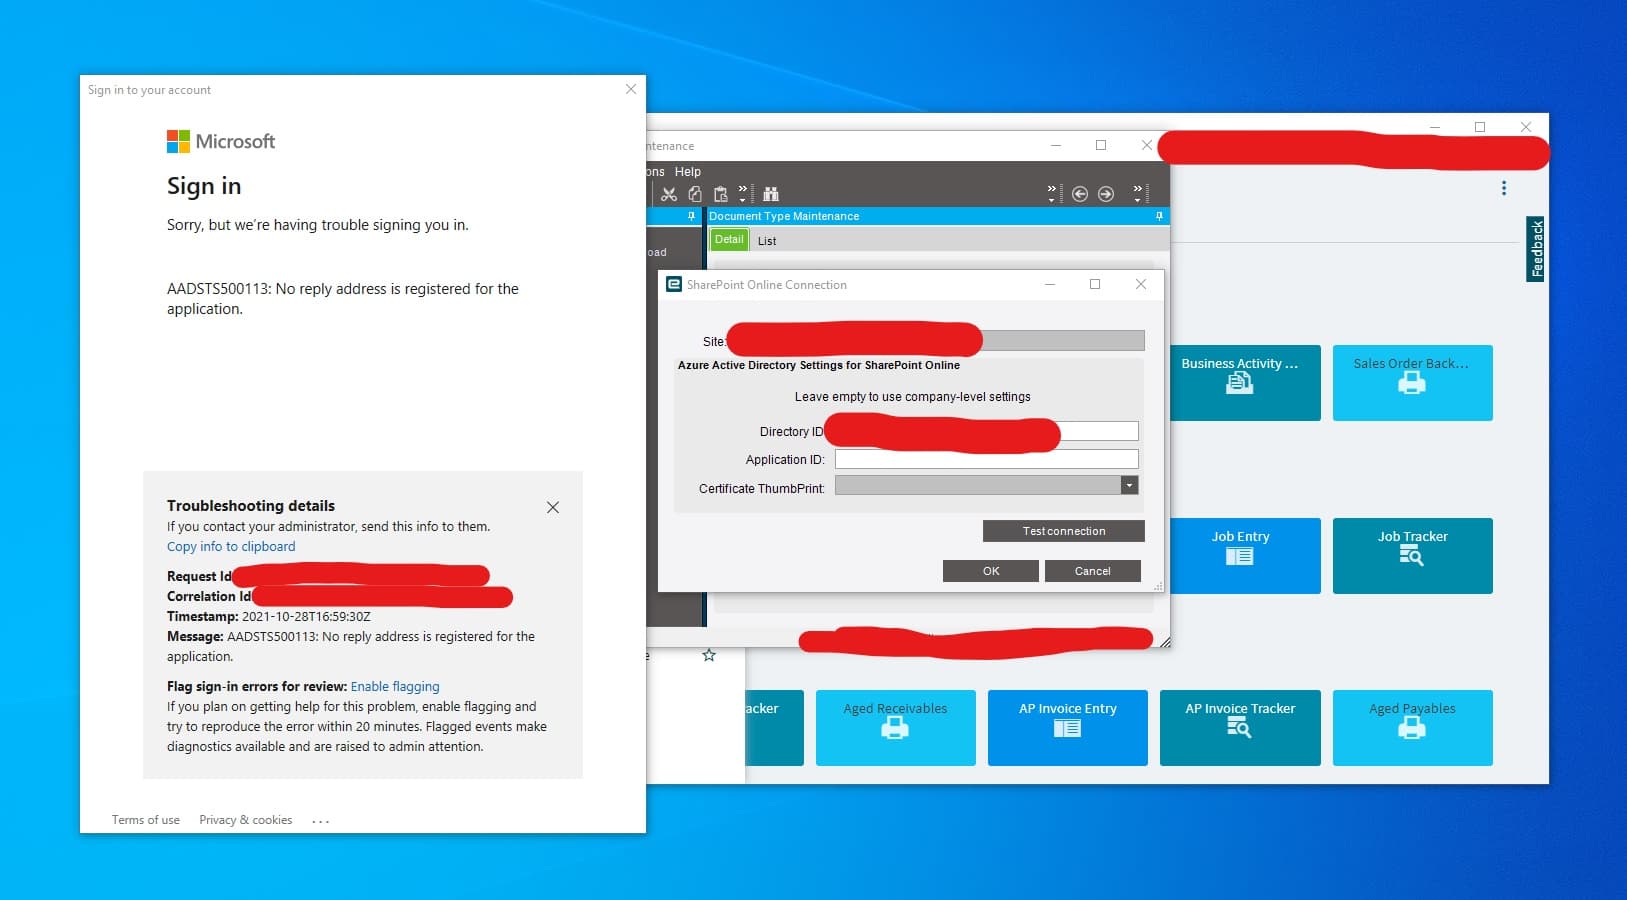Expand toolbar overflow left of back arrow
The width and height of the screenshot is (1627, 900).
pos(1051,193)
